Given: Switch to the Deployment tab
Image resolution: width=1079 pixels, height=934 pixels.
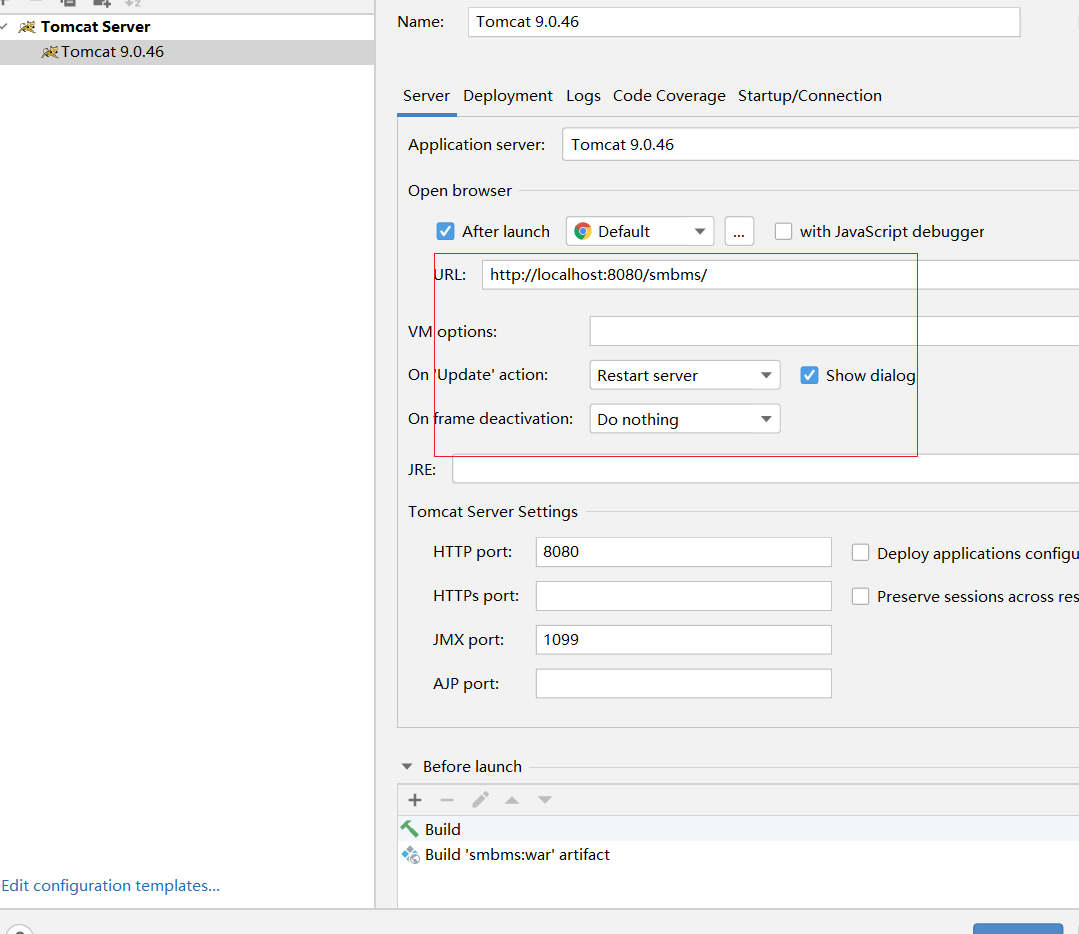Looking at the screenshot, I should [508, 96].
